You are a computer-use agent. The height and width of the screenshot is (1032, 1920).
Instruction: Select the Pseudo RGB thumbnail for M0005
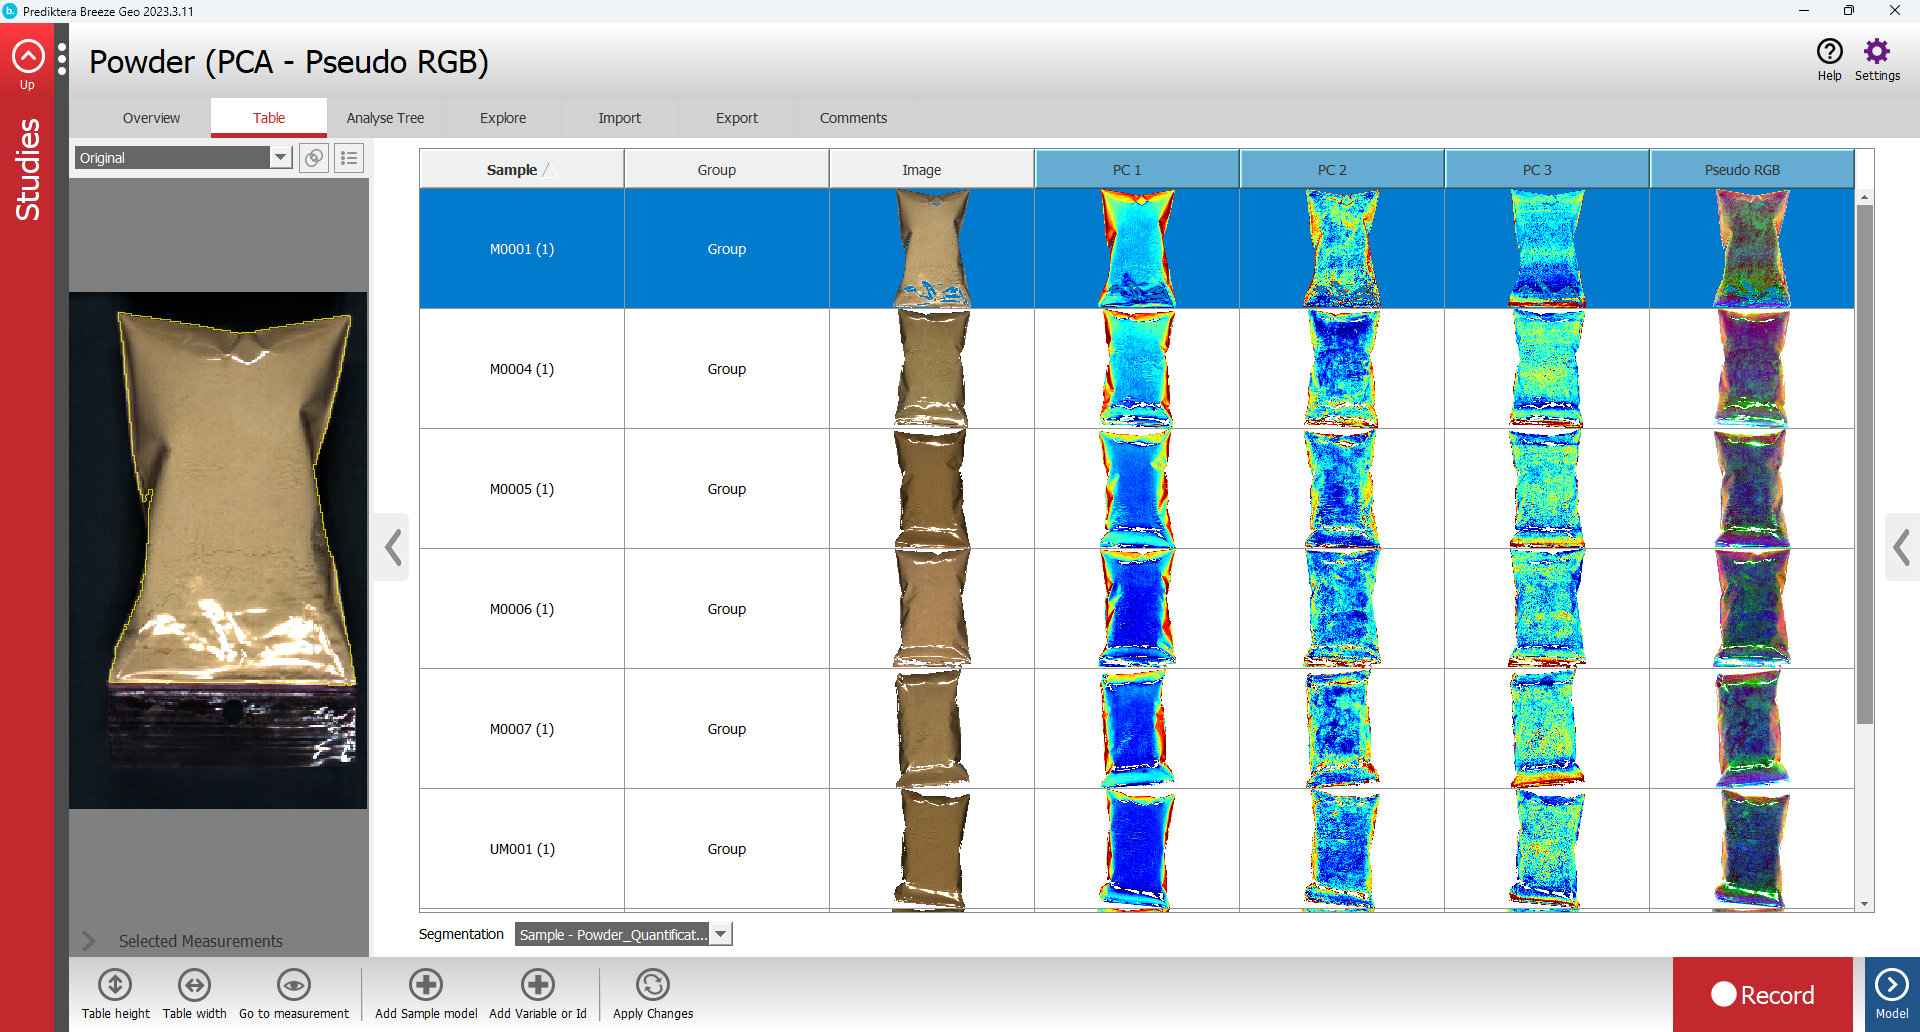click(x=1751, y=489)
